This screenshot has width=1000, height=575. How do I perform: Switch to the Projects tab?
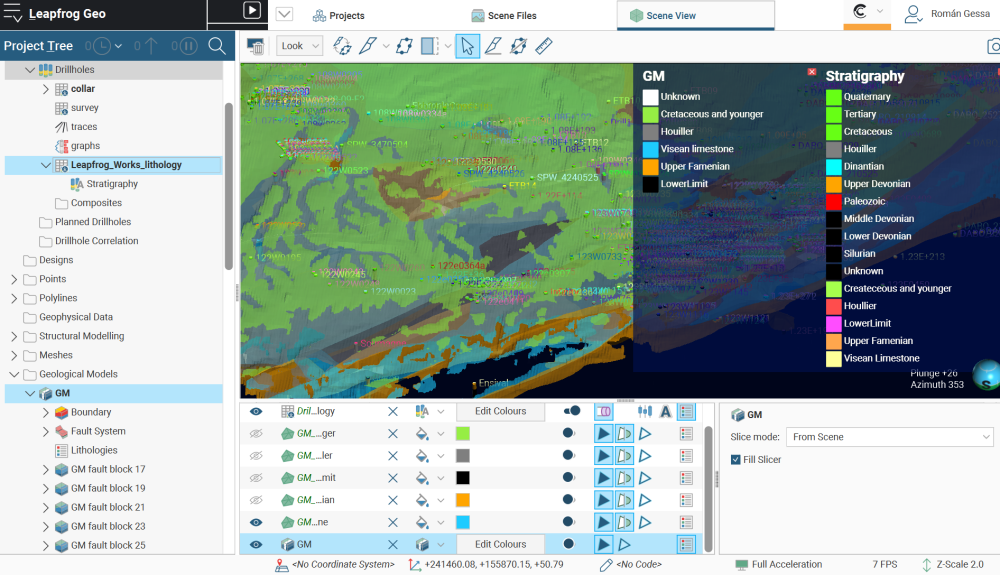coord(339,15)
